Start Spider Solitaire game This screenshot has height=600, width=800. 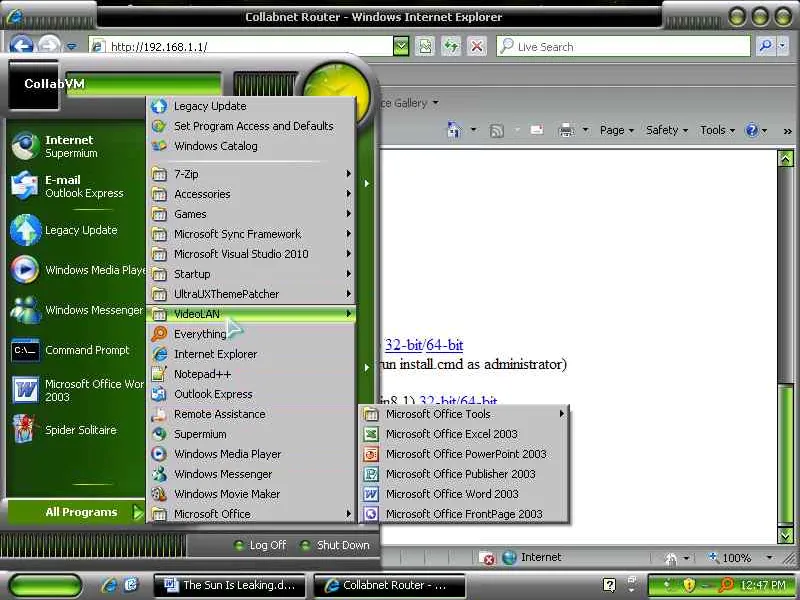pos(77,430)
